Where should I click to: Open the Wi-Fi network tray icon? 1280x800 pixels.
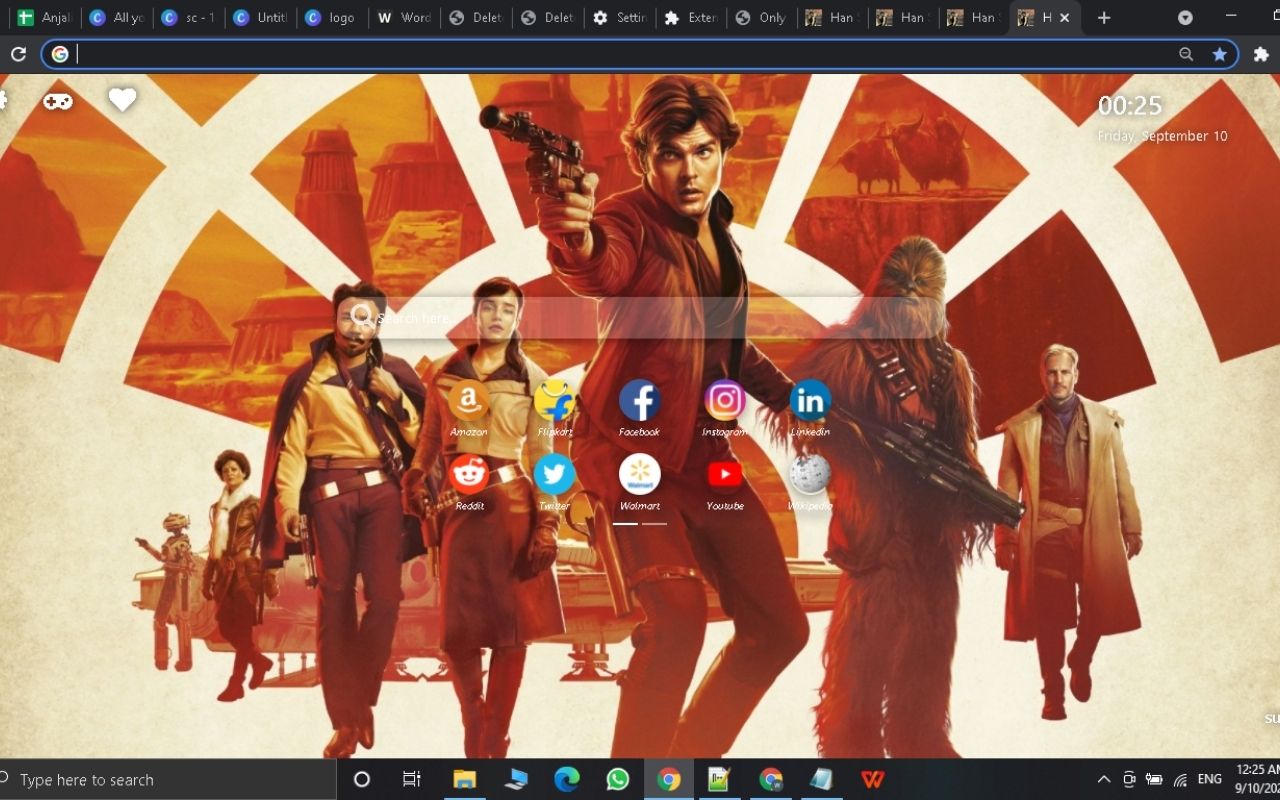click(1180, 779)
